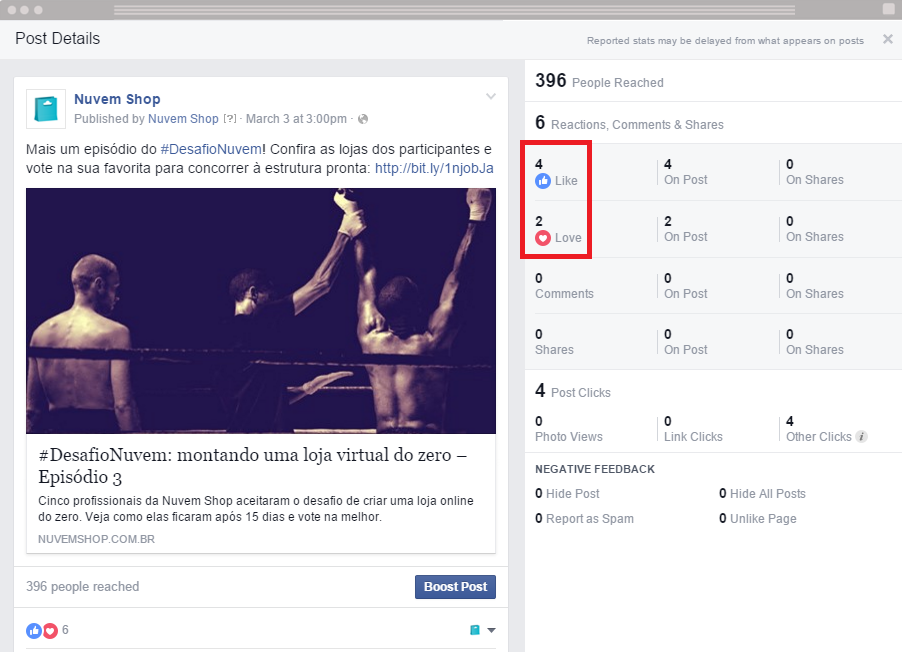Click the NEGATIVE FEEDBACK heading

coord(595,469)
